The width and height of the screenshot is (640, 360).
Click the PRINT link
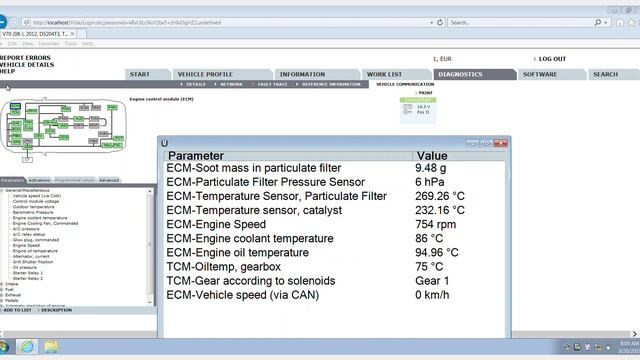pos(425,93)
